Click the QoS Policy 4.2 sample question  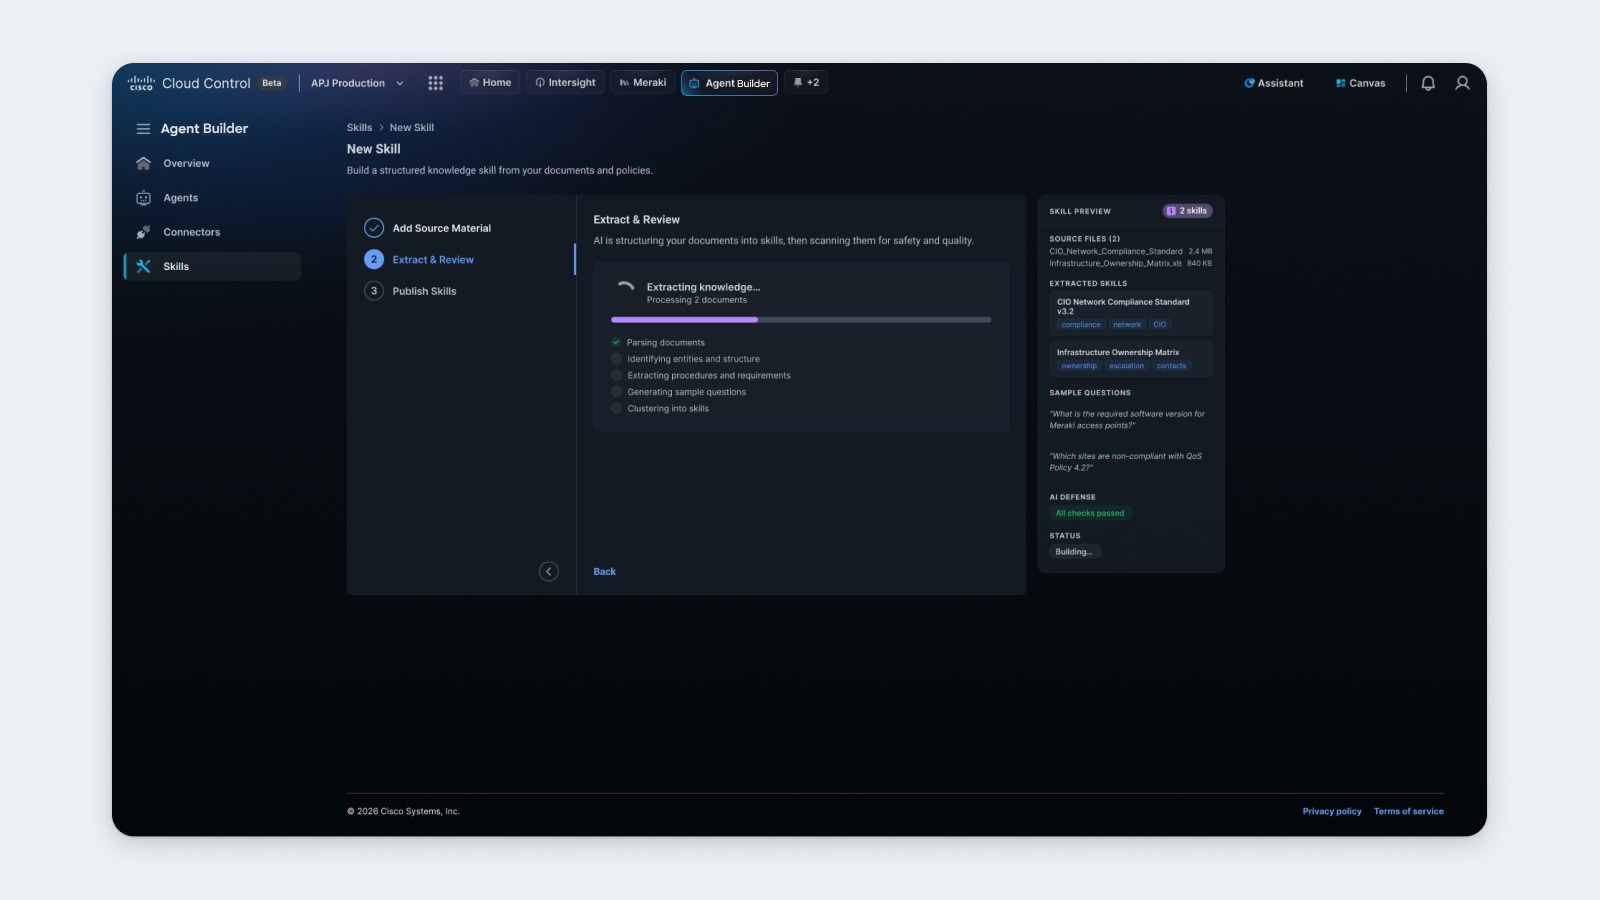point(1126,462)
